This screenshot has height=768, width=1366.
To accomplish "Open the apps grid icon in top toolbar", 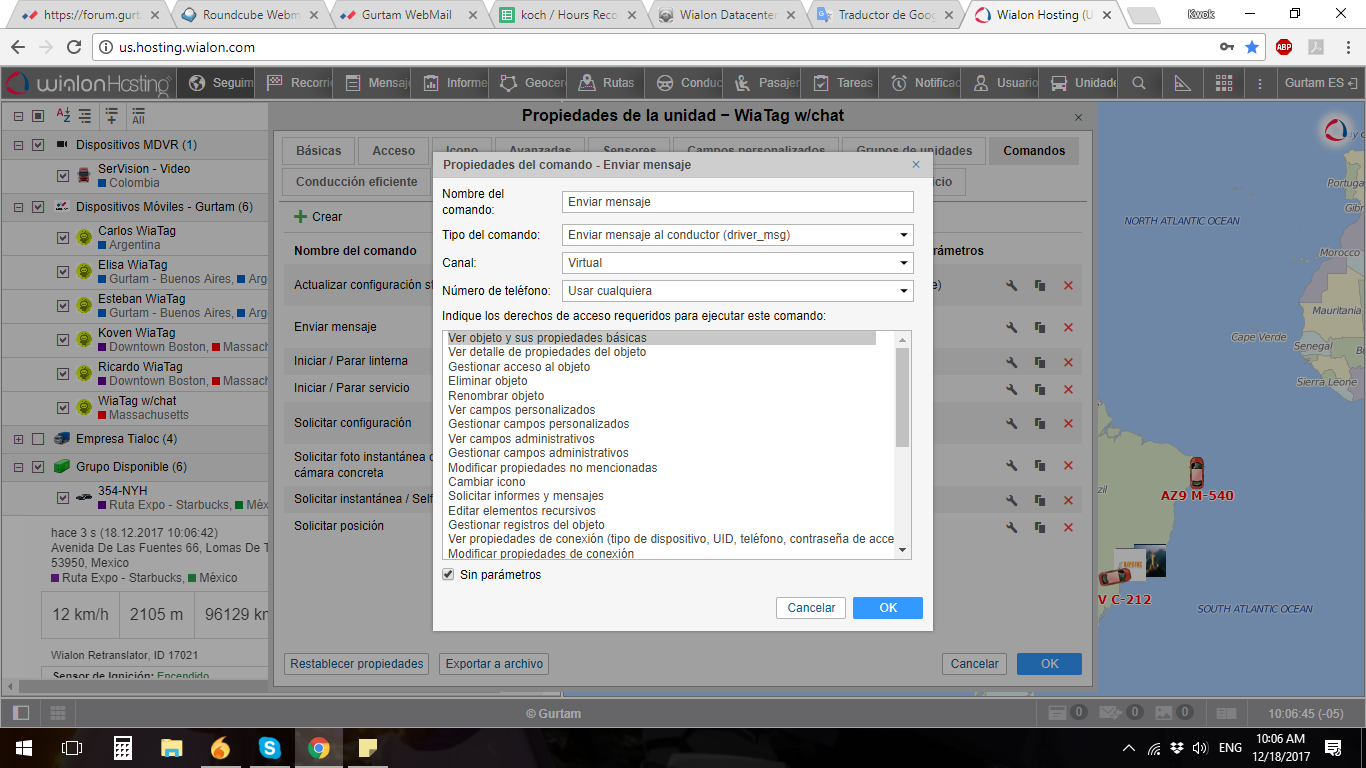I will pos(1223,83).
